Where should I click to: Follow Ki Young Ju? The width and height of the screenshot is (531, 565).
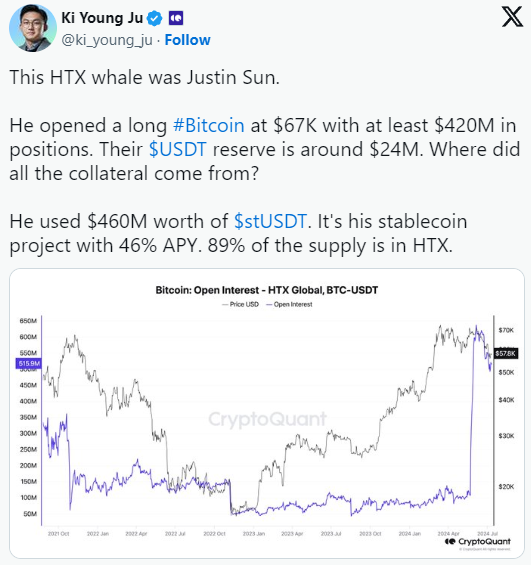coord(187,40)
